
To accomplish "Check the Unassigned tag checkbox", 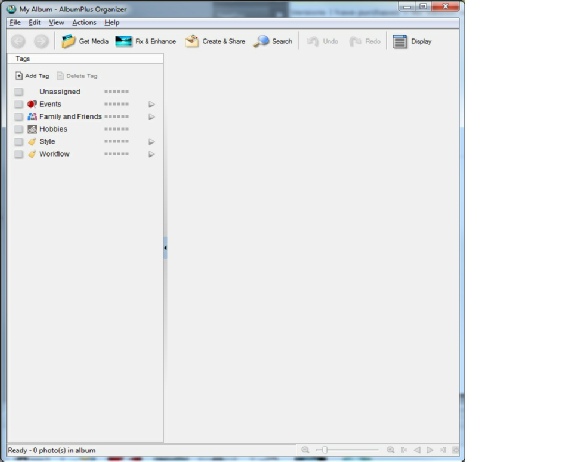I will coord(19,92).
